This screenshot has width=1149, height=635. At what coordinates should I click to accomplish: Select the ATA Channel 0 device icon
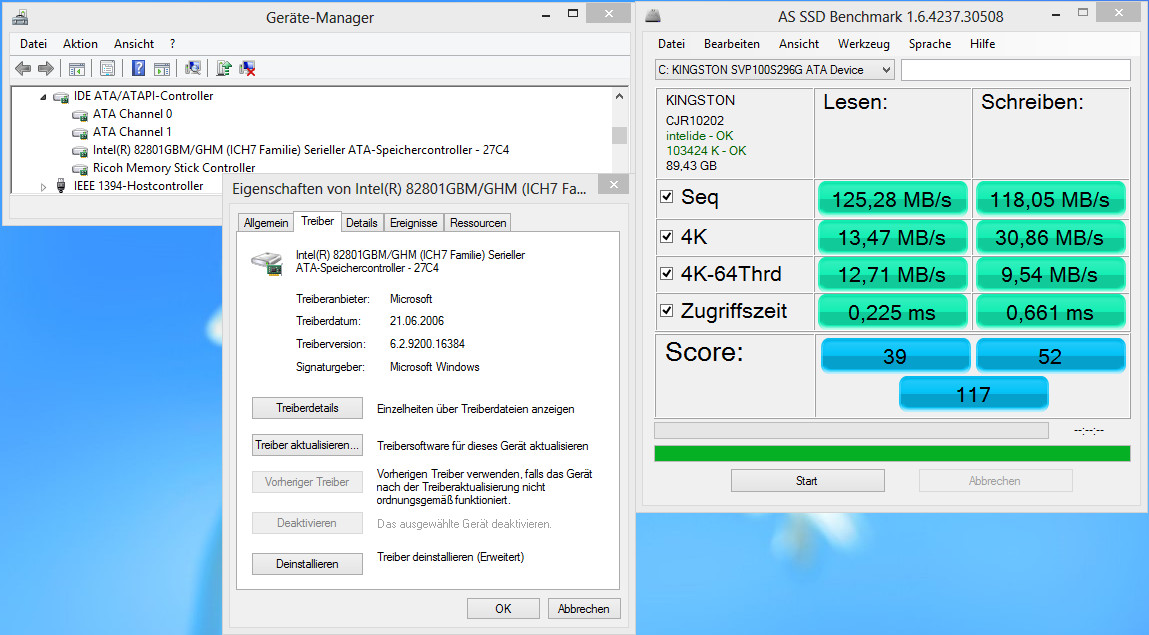(80, 115)
